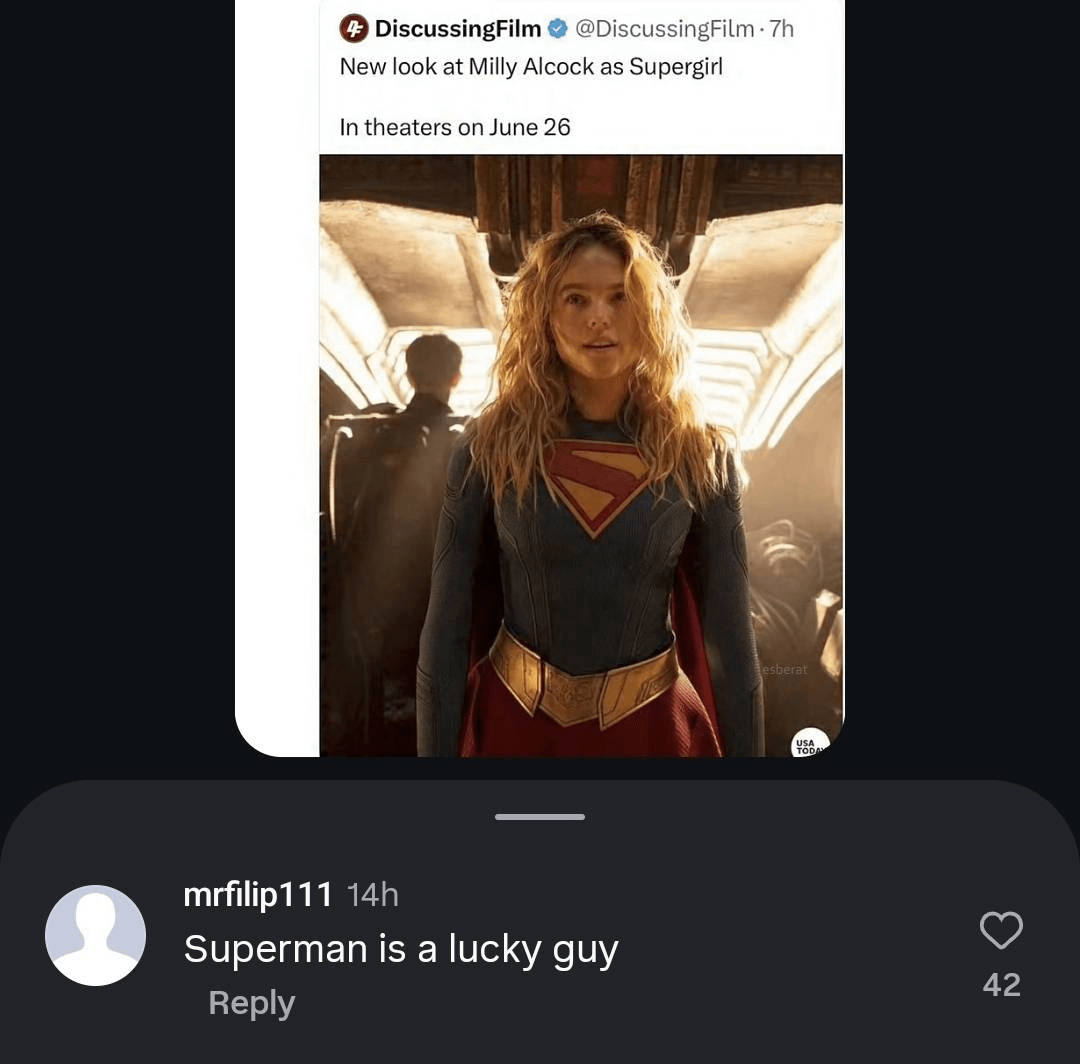
Task: Click the S emblem on the costume
Action: (x=595, y=482)
